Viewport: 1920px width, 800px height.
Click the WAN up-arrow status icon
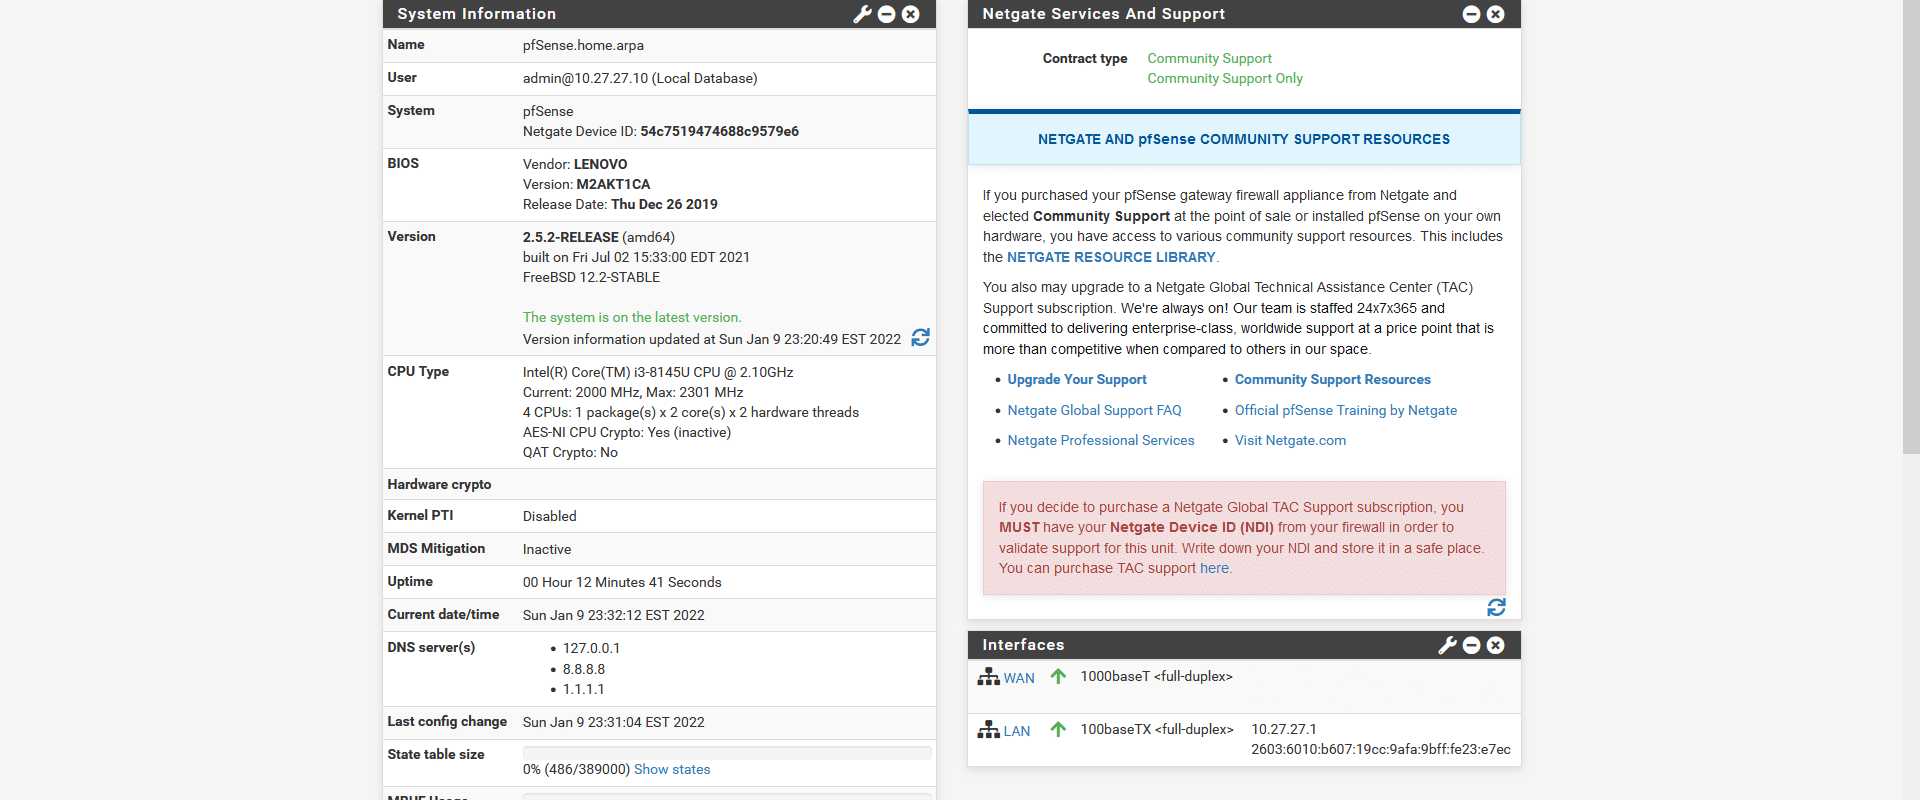(x=1058, y=677)
